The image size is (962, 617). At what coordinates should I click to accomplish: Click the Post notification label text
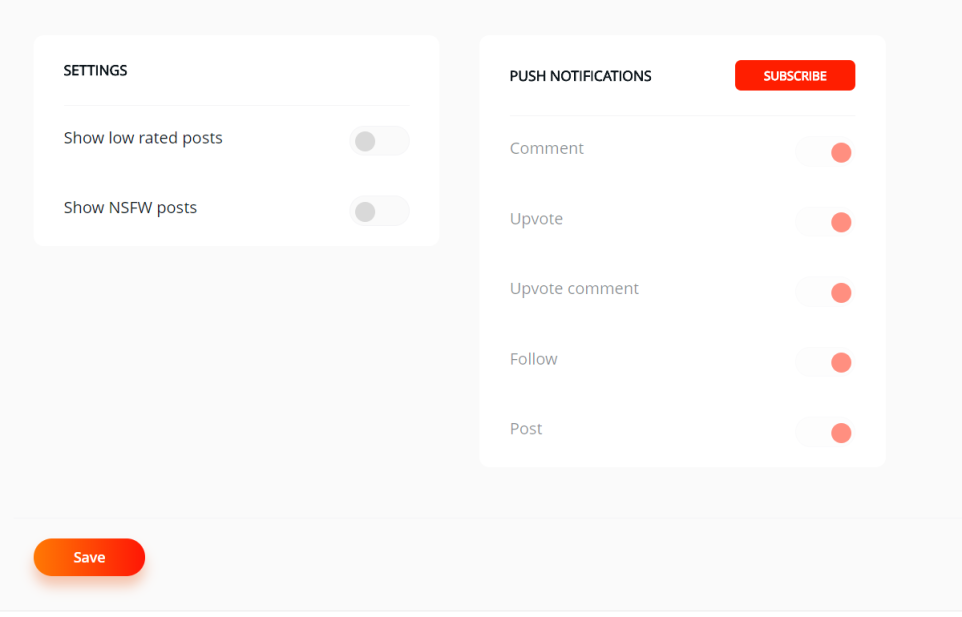[x=526, y=429]
